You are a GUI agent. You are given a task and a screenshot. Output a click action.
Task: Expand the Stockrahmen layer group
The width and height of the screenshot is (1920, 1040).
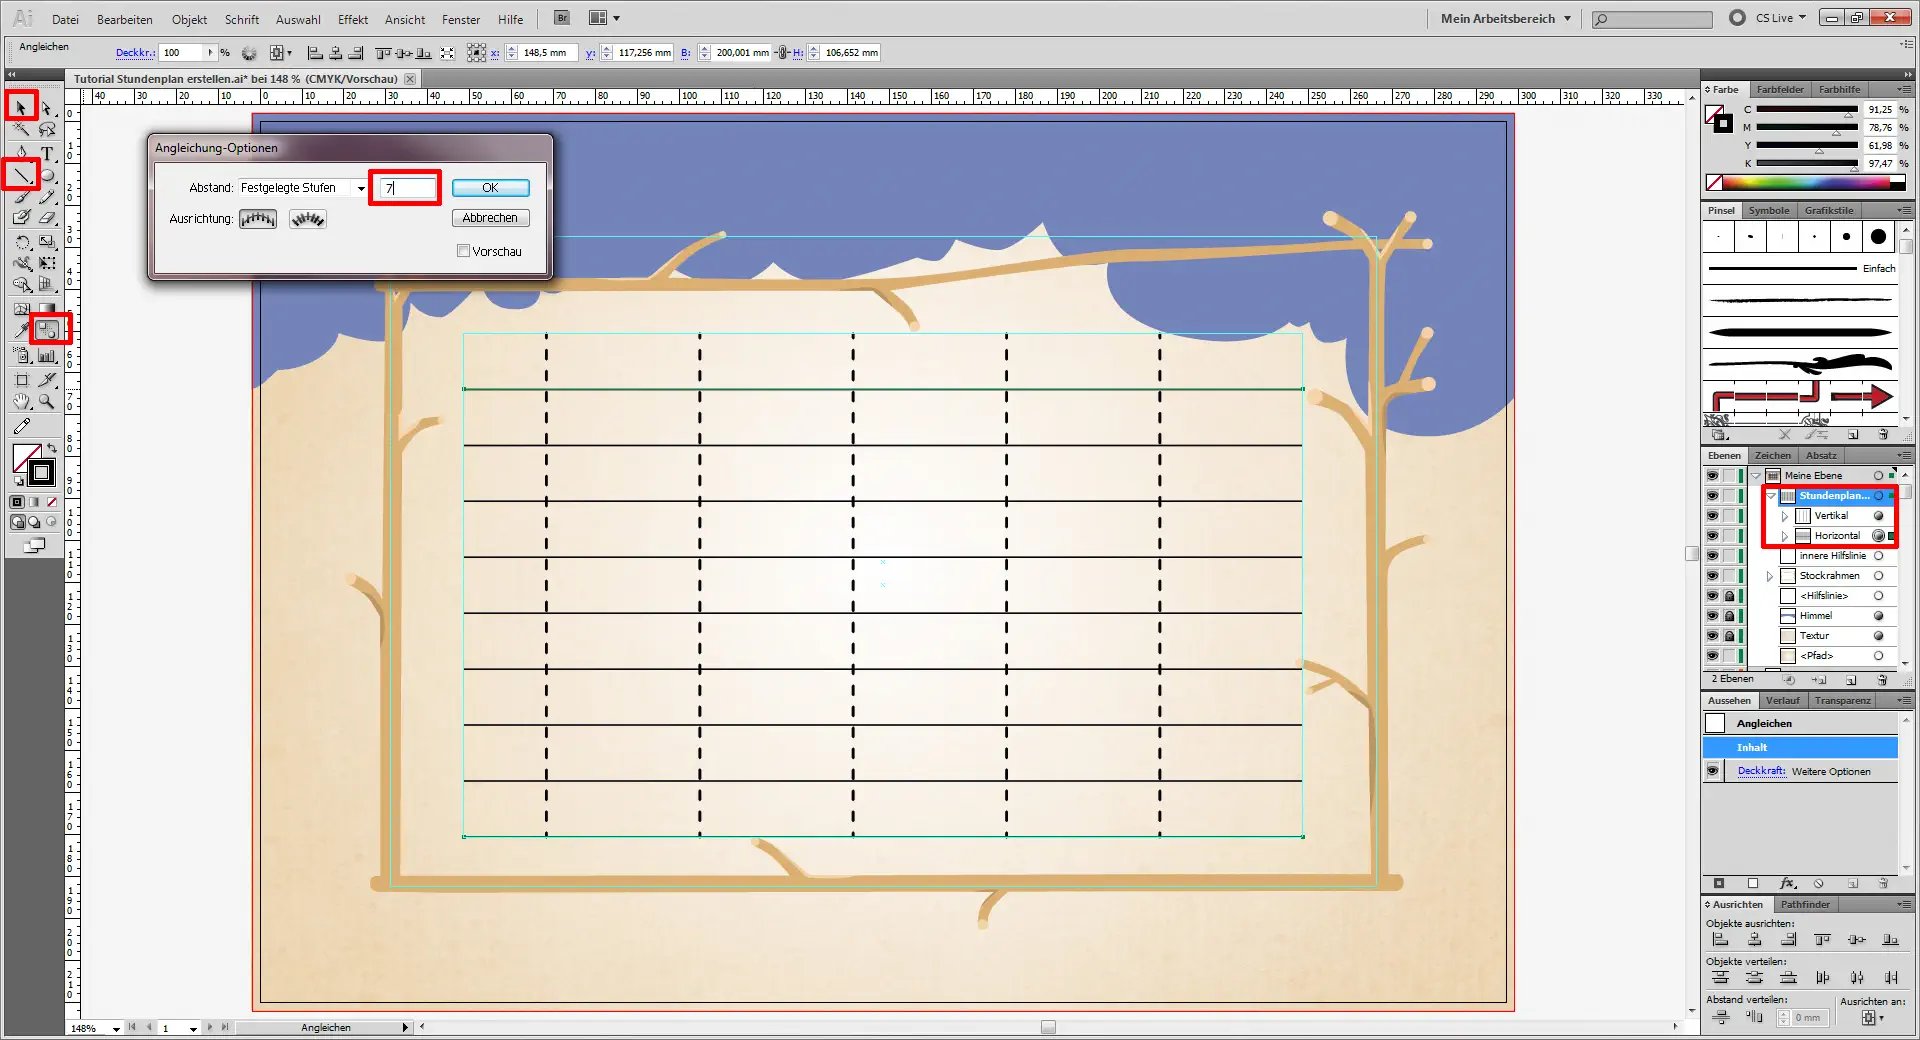point(1770,576)
